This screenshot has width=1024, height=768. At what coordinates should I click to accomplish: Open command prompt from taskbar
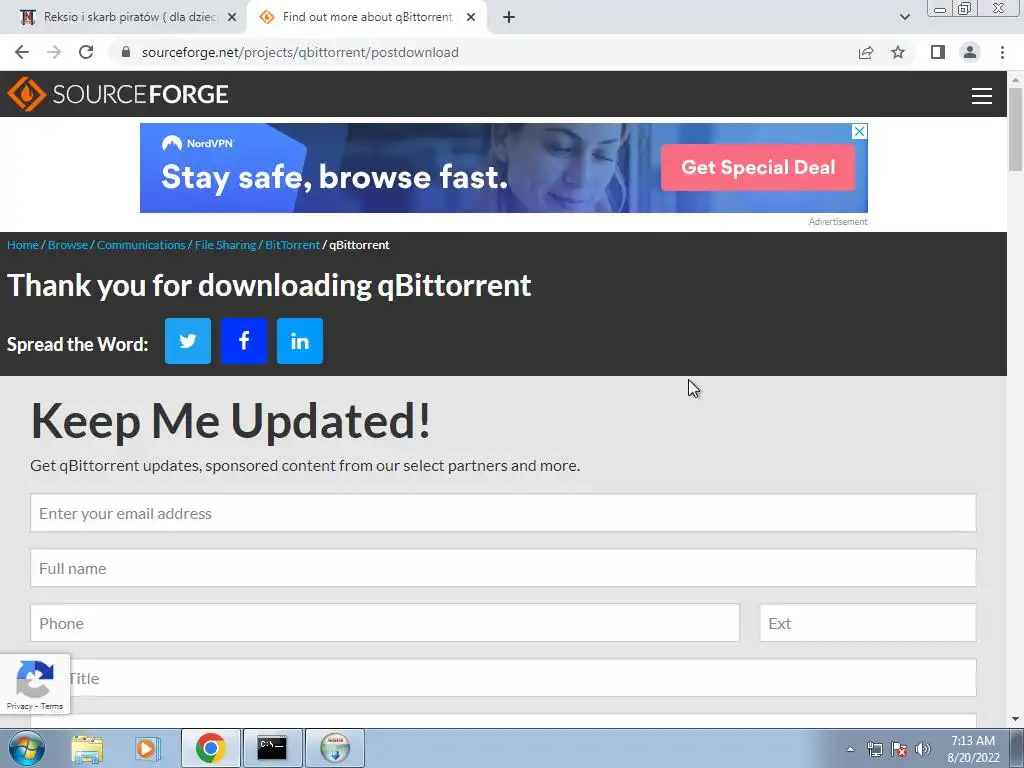(272, 748)
